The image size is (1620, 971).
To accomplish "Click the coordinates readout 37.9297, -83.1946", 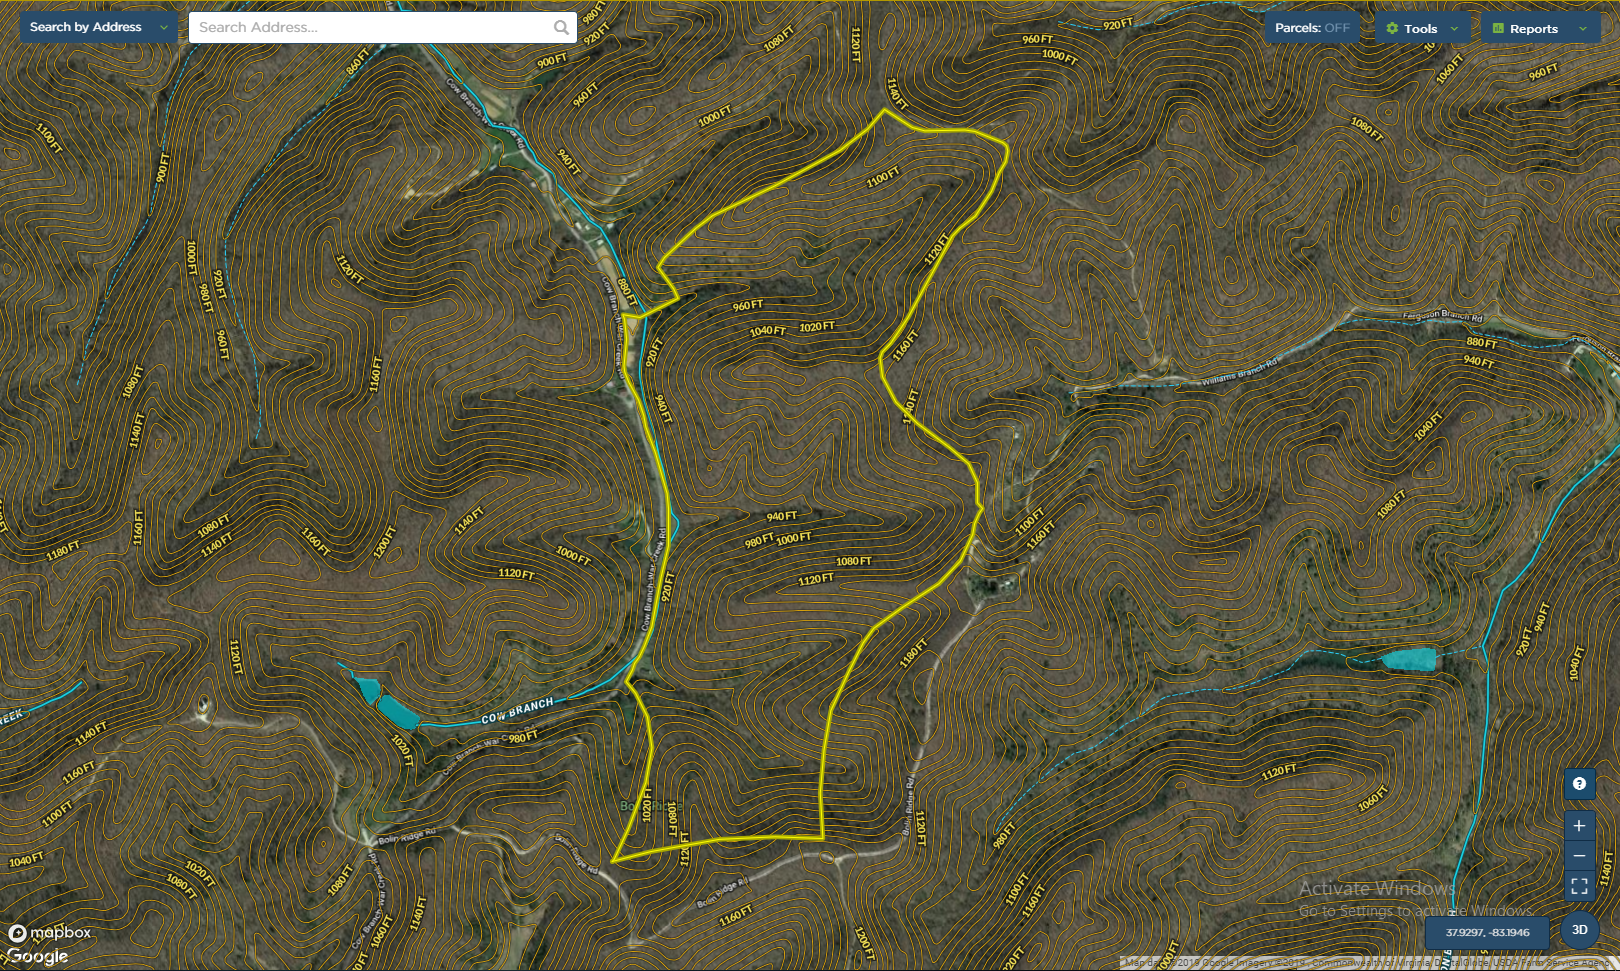I will point(1487,932).
